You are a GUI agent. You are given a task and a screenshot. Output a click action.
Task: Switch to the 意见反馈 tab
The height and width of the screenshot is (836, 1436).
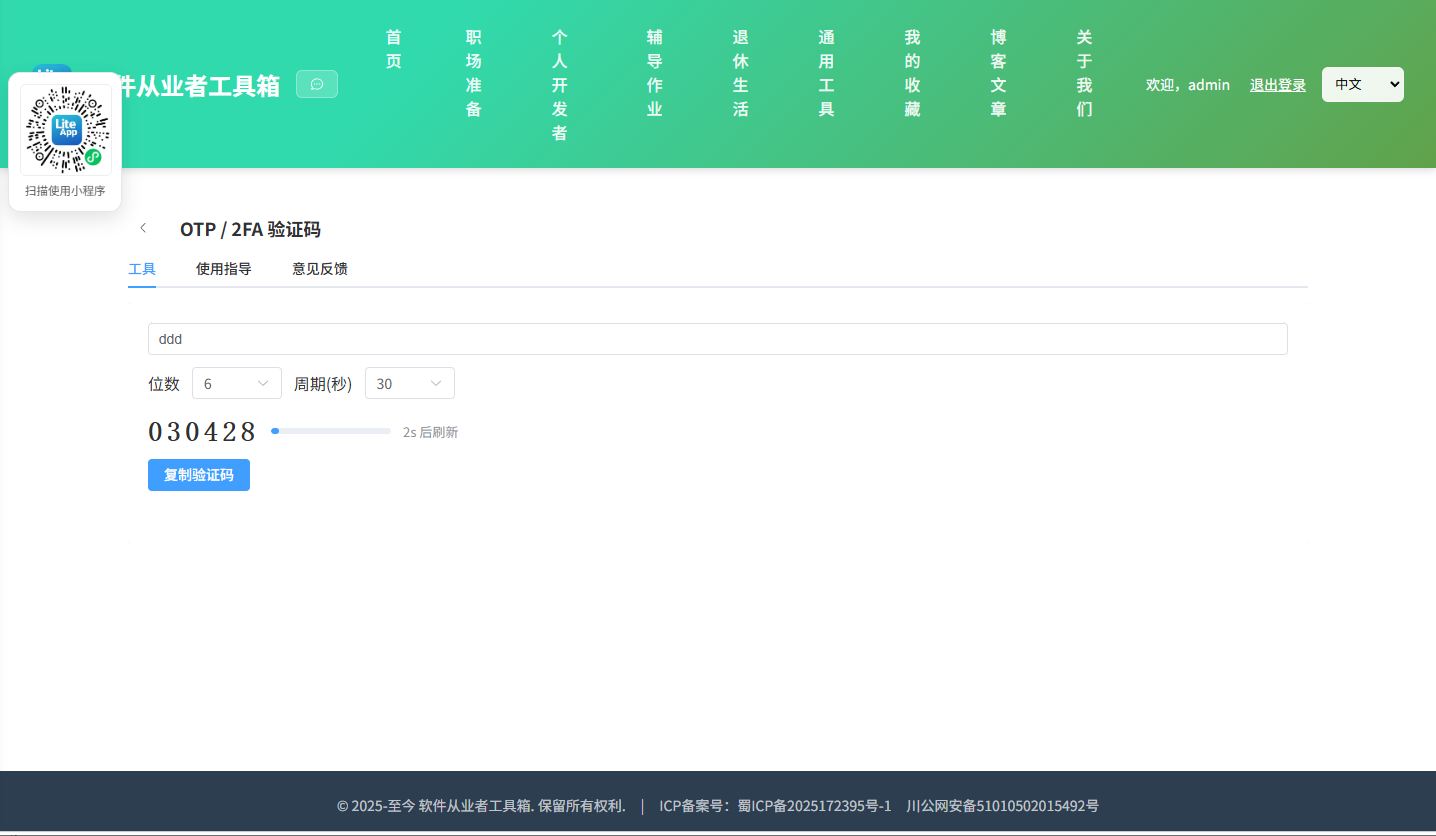320,269
